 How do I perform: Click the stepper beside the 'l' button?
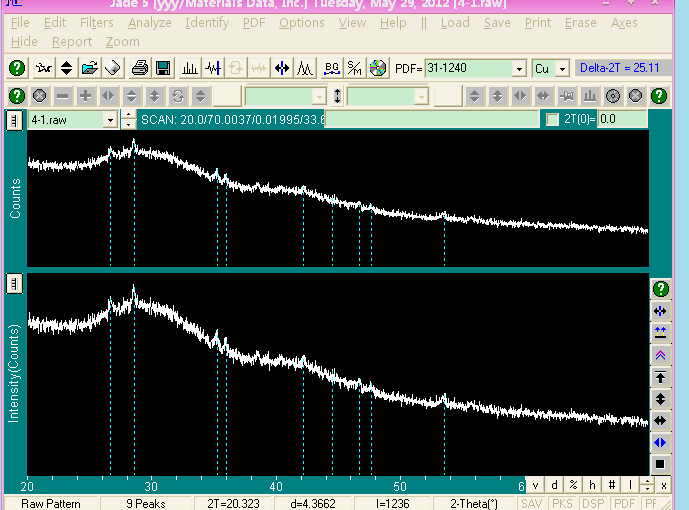tap(647, 485)
